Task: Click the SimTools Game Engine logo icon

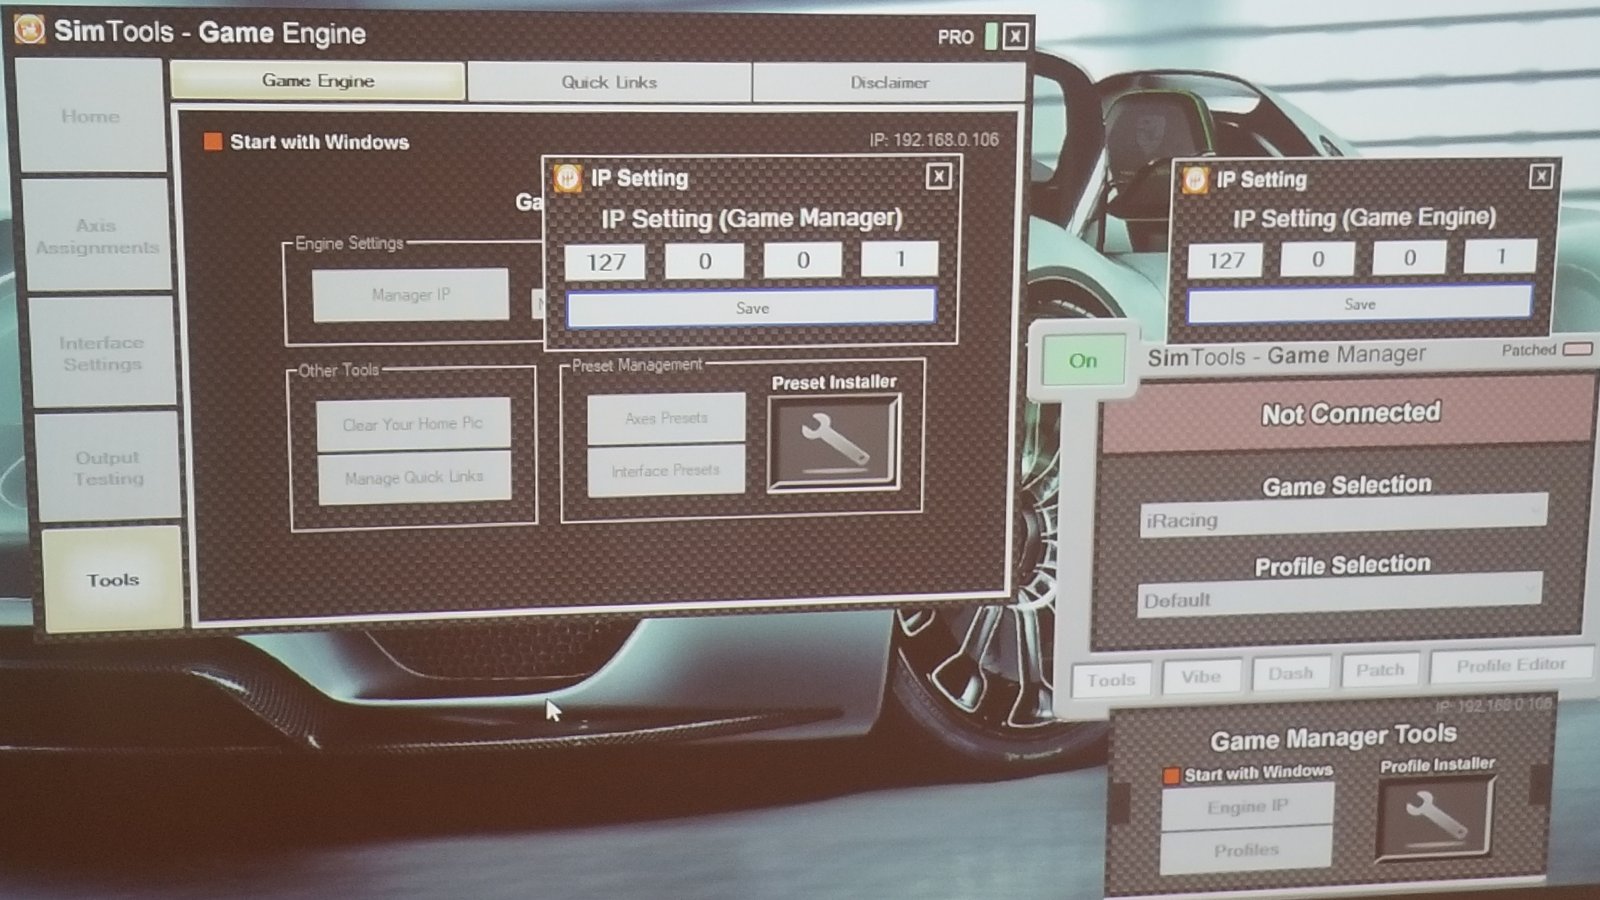Action: [x=29, y=30]
